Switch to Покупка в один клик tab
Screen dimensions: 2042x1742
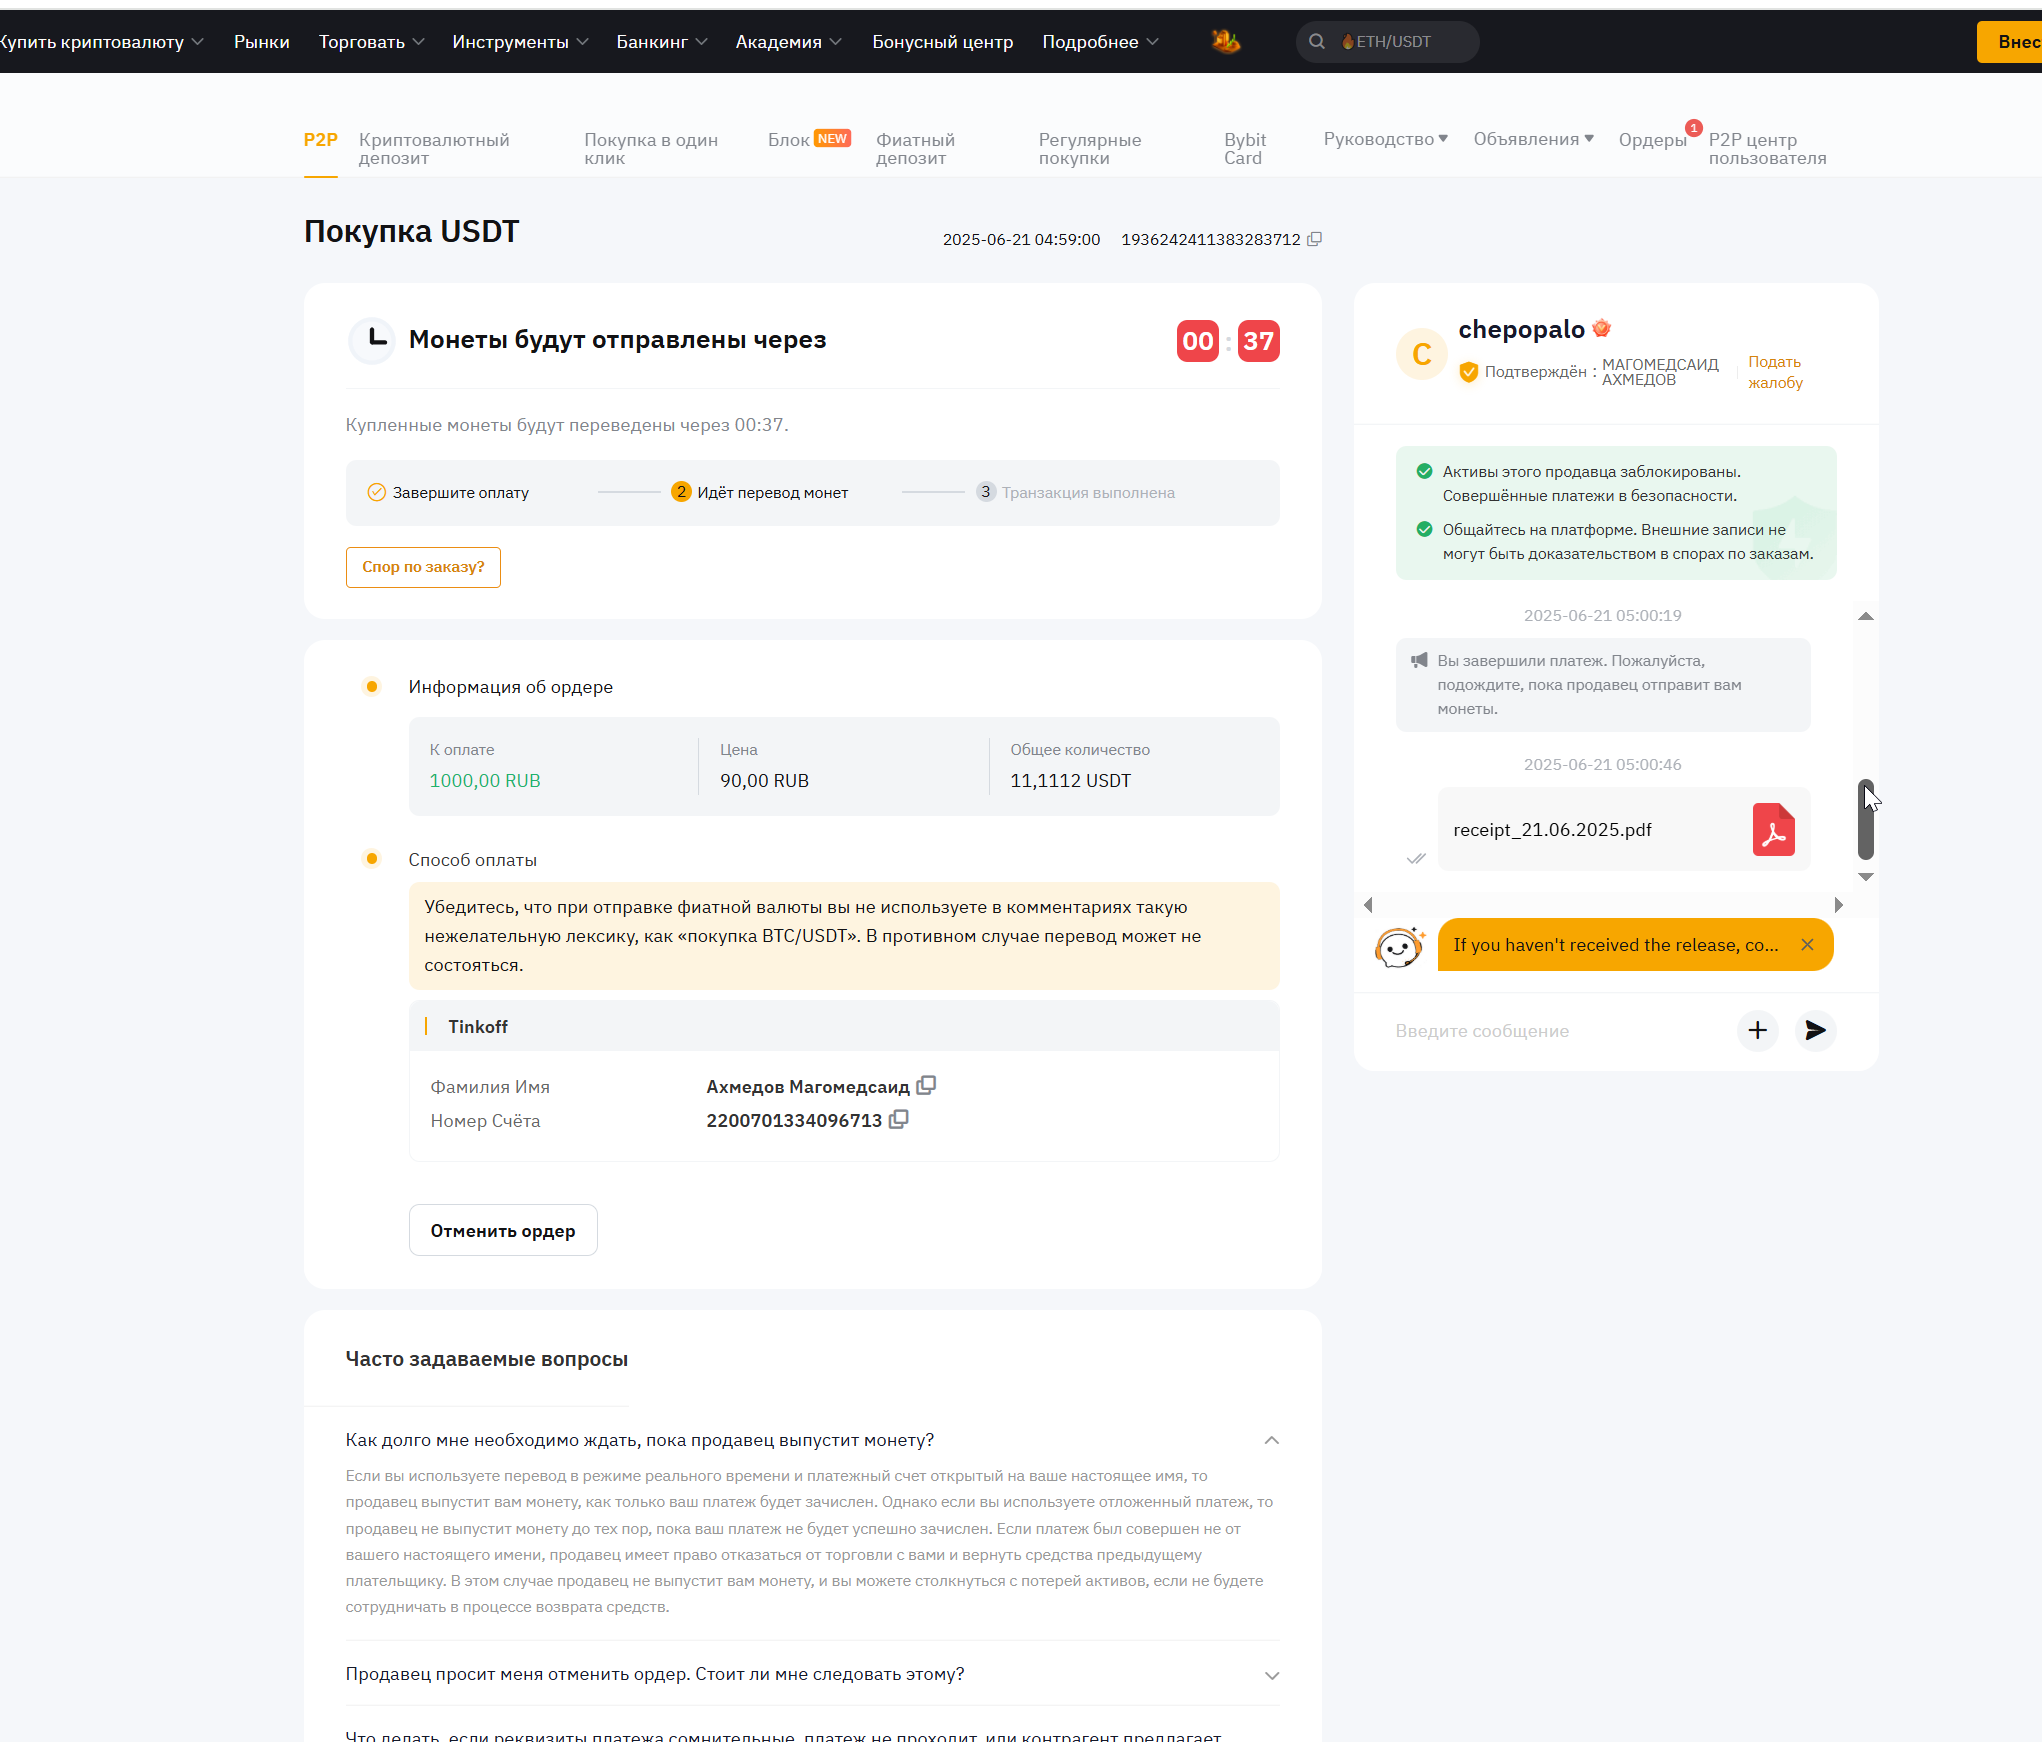pos(651,149)
